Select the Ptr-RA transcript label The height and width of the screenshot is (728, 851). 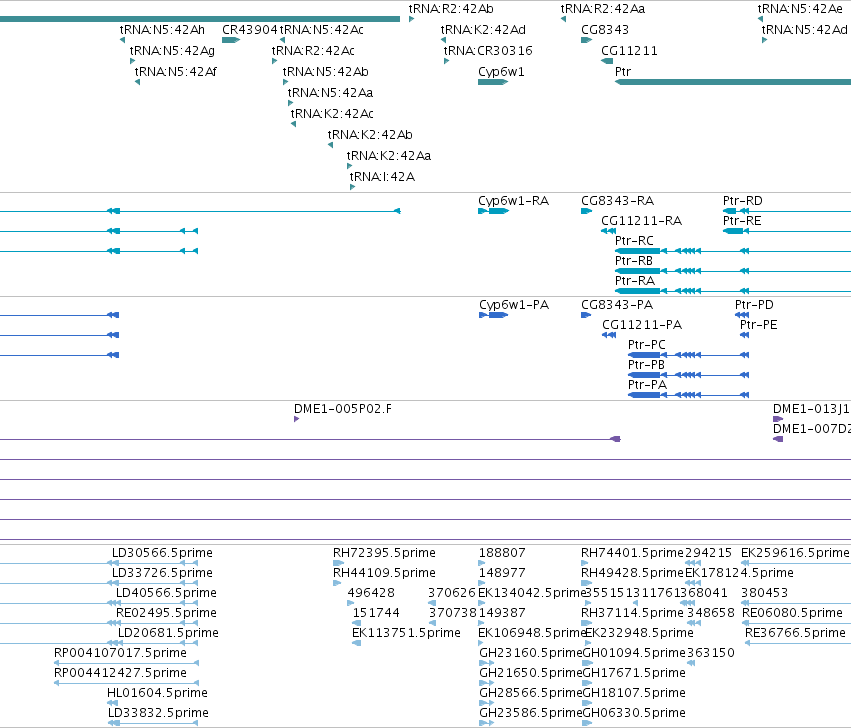635,281
